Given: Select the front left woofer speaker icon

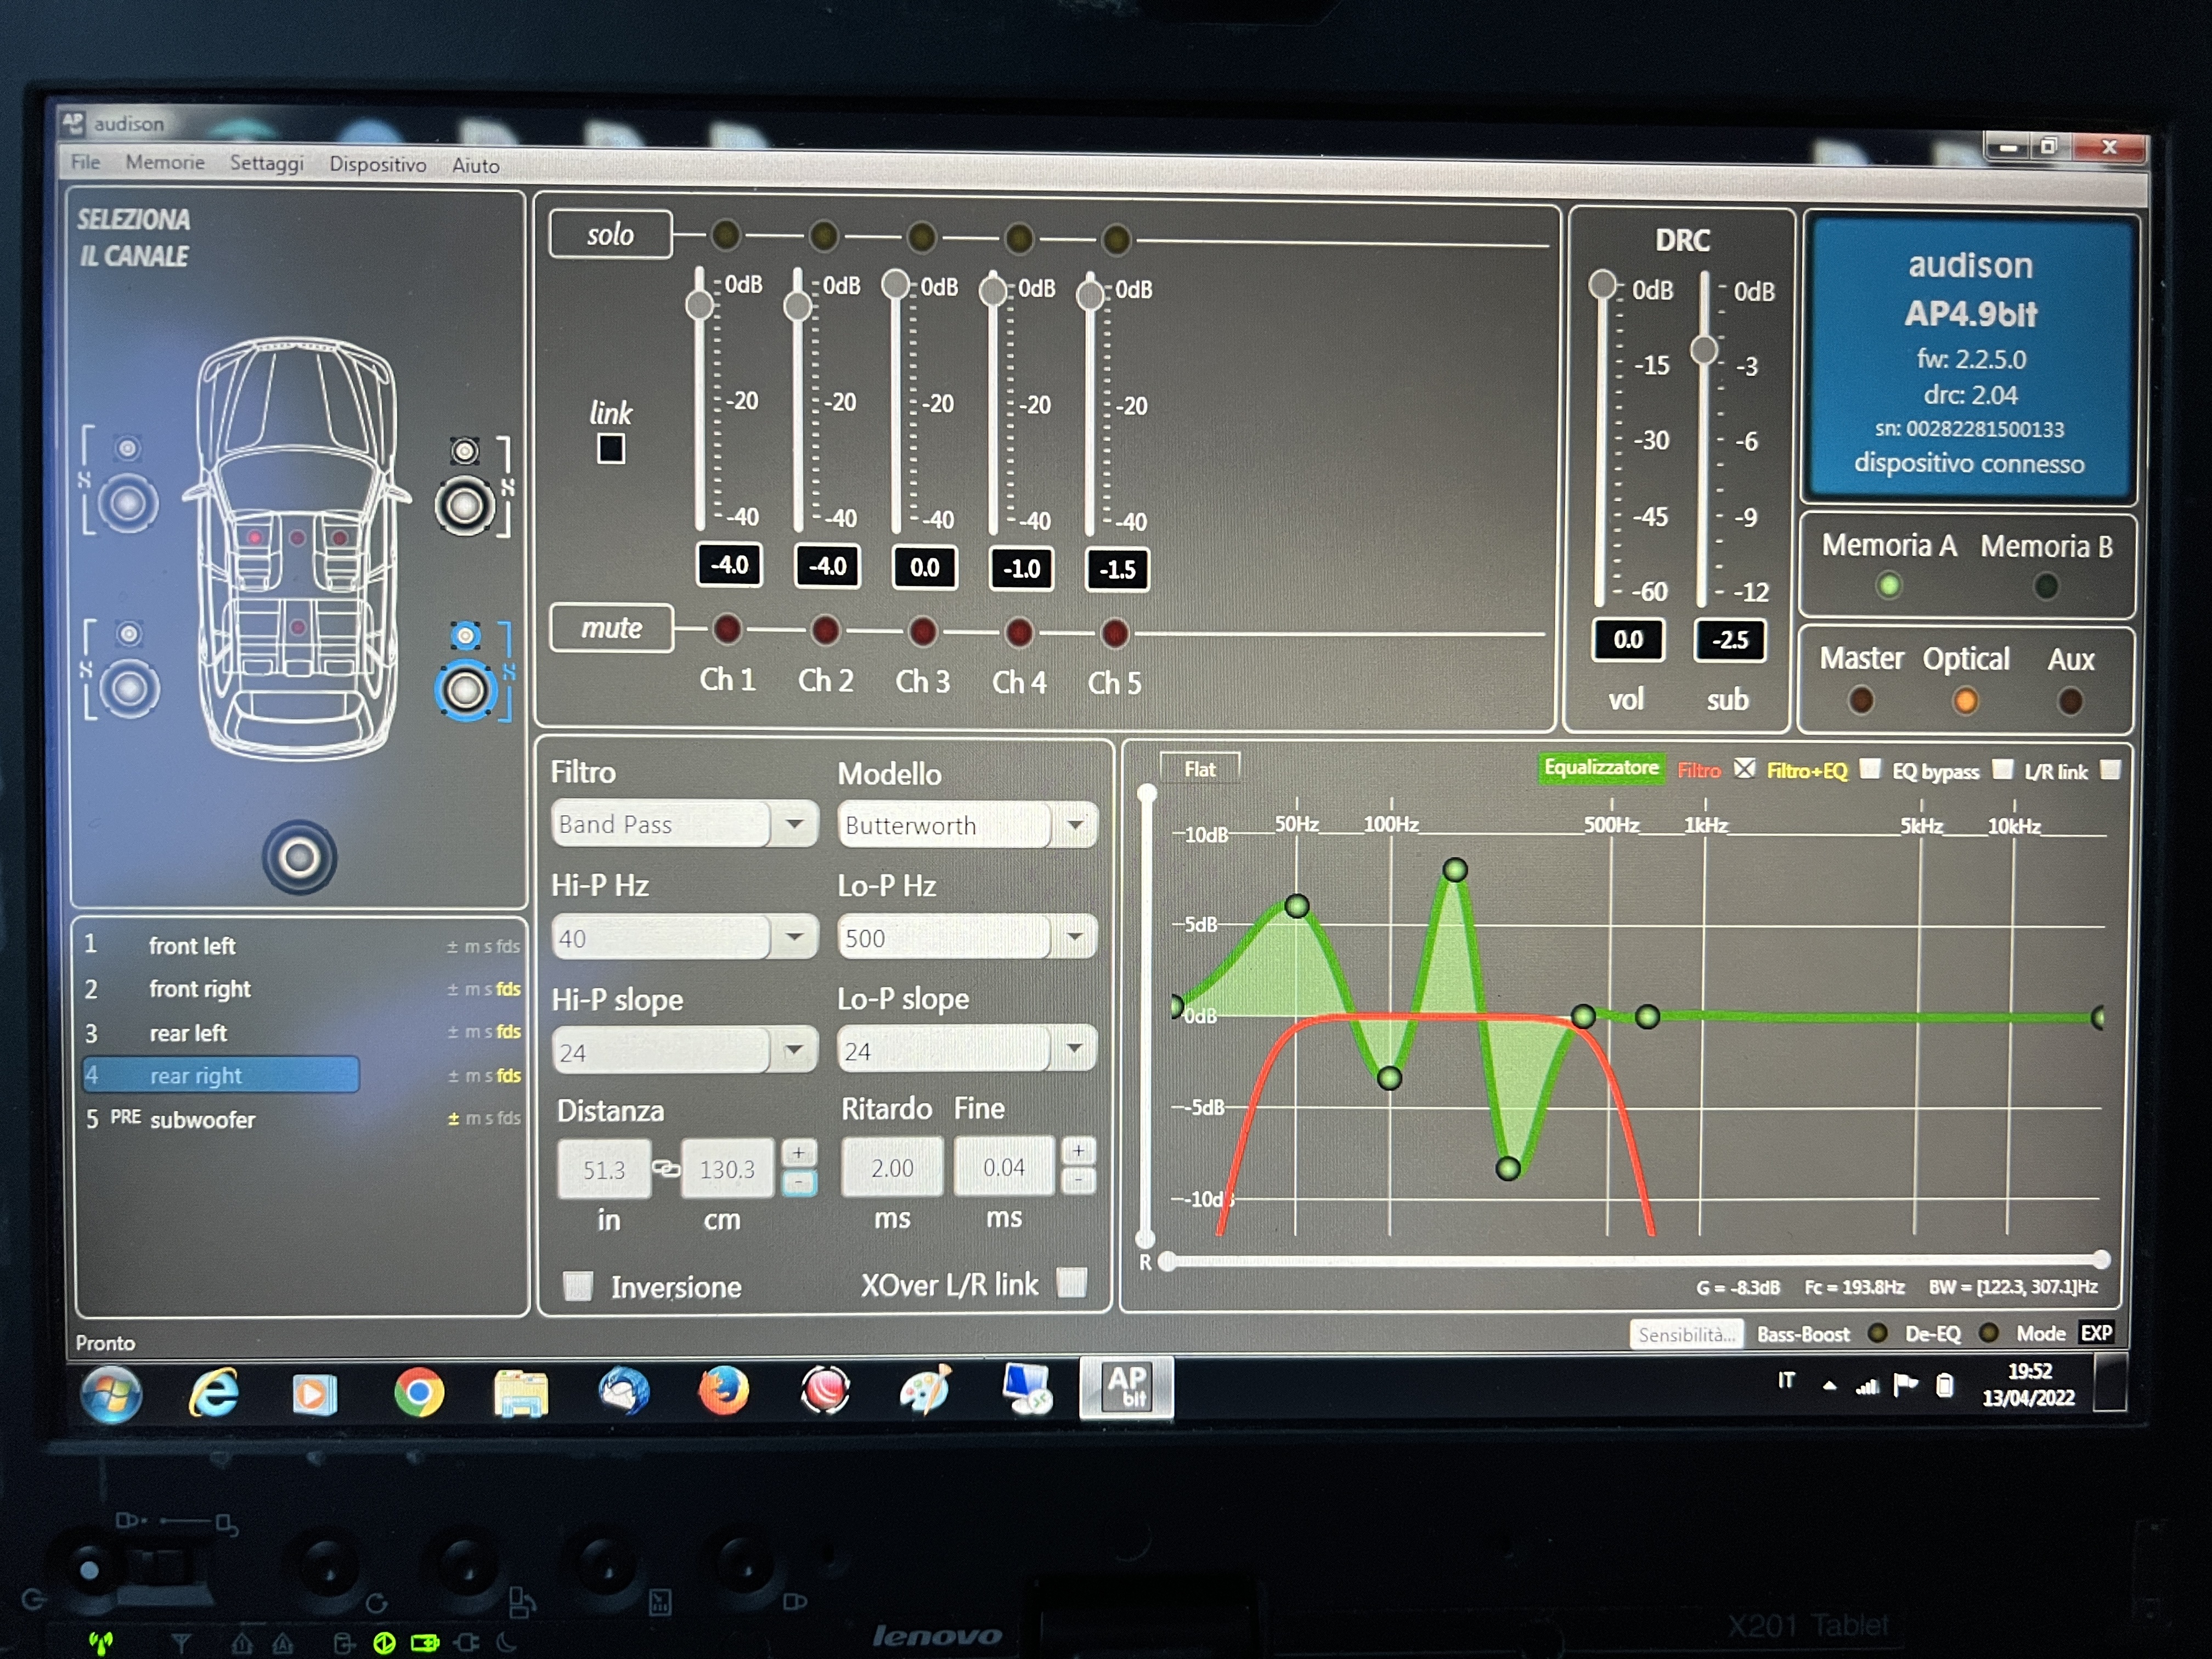Looking at the screenshot, I should (x=127, y=503).
